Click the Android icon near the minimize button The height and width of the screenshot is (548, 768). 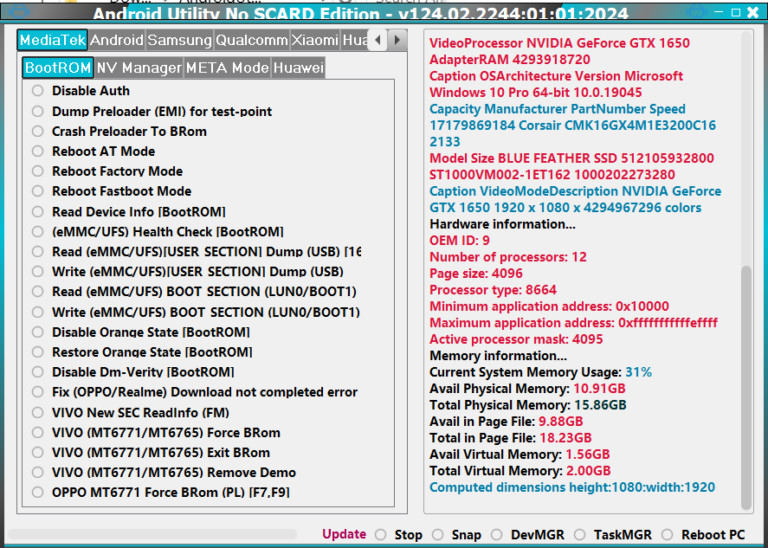pyautogui.click(x=696, y=11)
